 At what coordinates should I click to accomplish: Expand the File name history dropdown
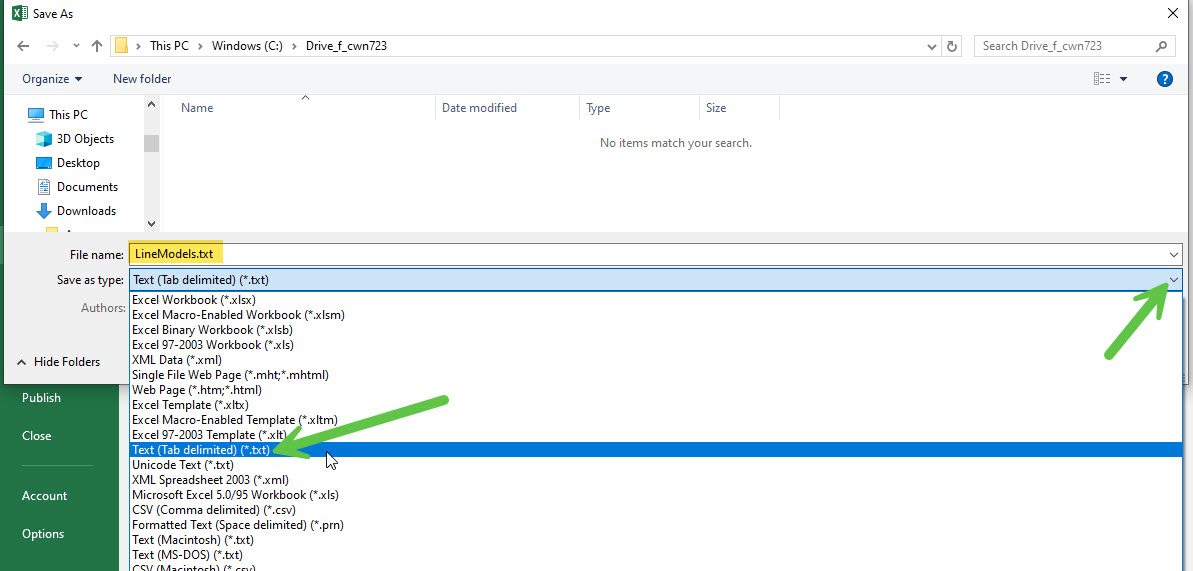click(x=1173, y=255)
